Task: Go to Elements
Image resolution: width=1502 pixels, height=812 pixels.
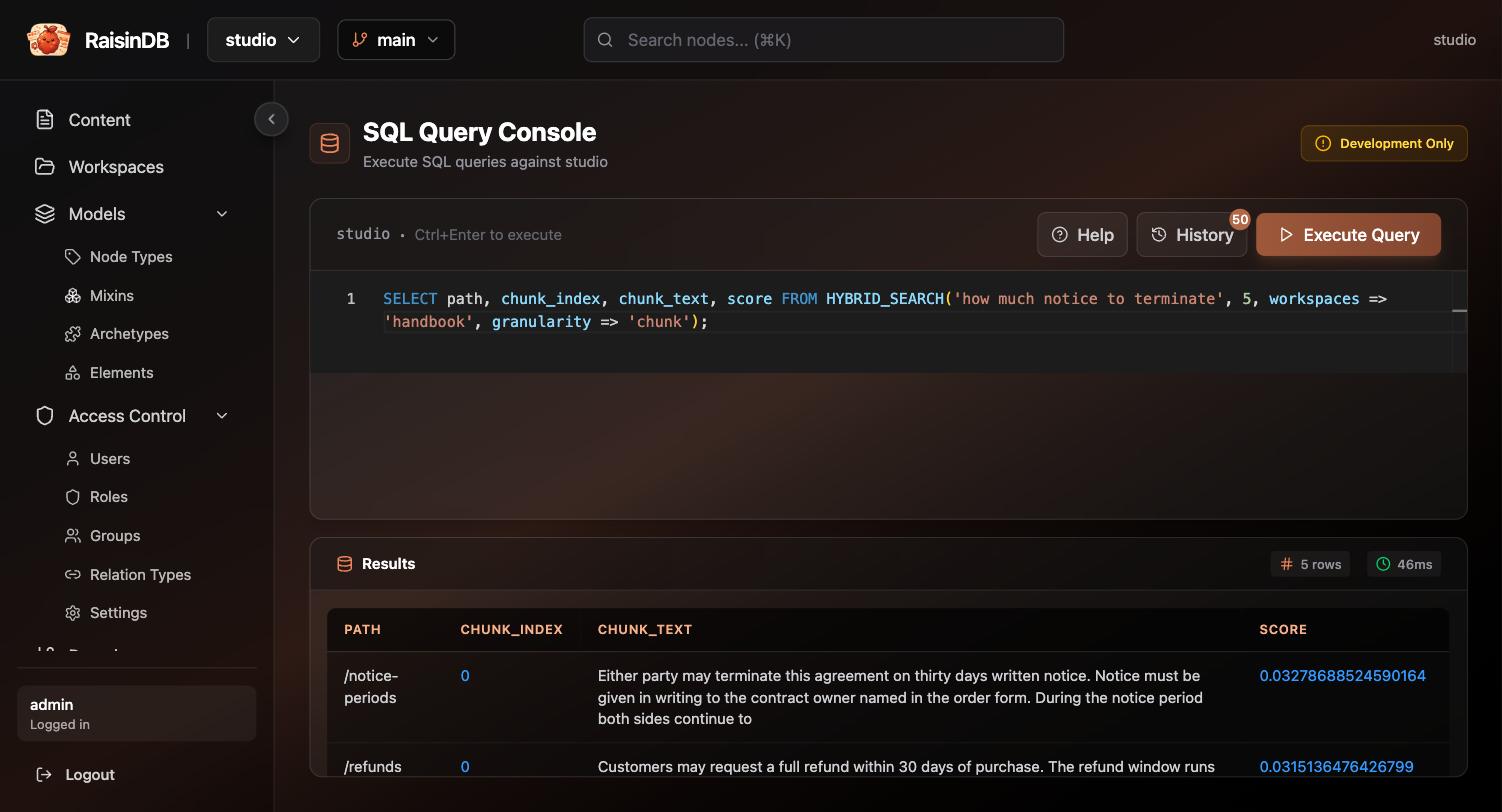Action: pyautogui.click(x=121, y=373)
